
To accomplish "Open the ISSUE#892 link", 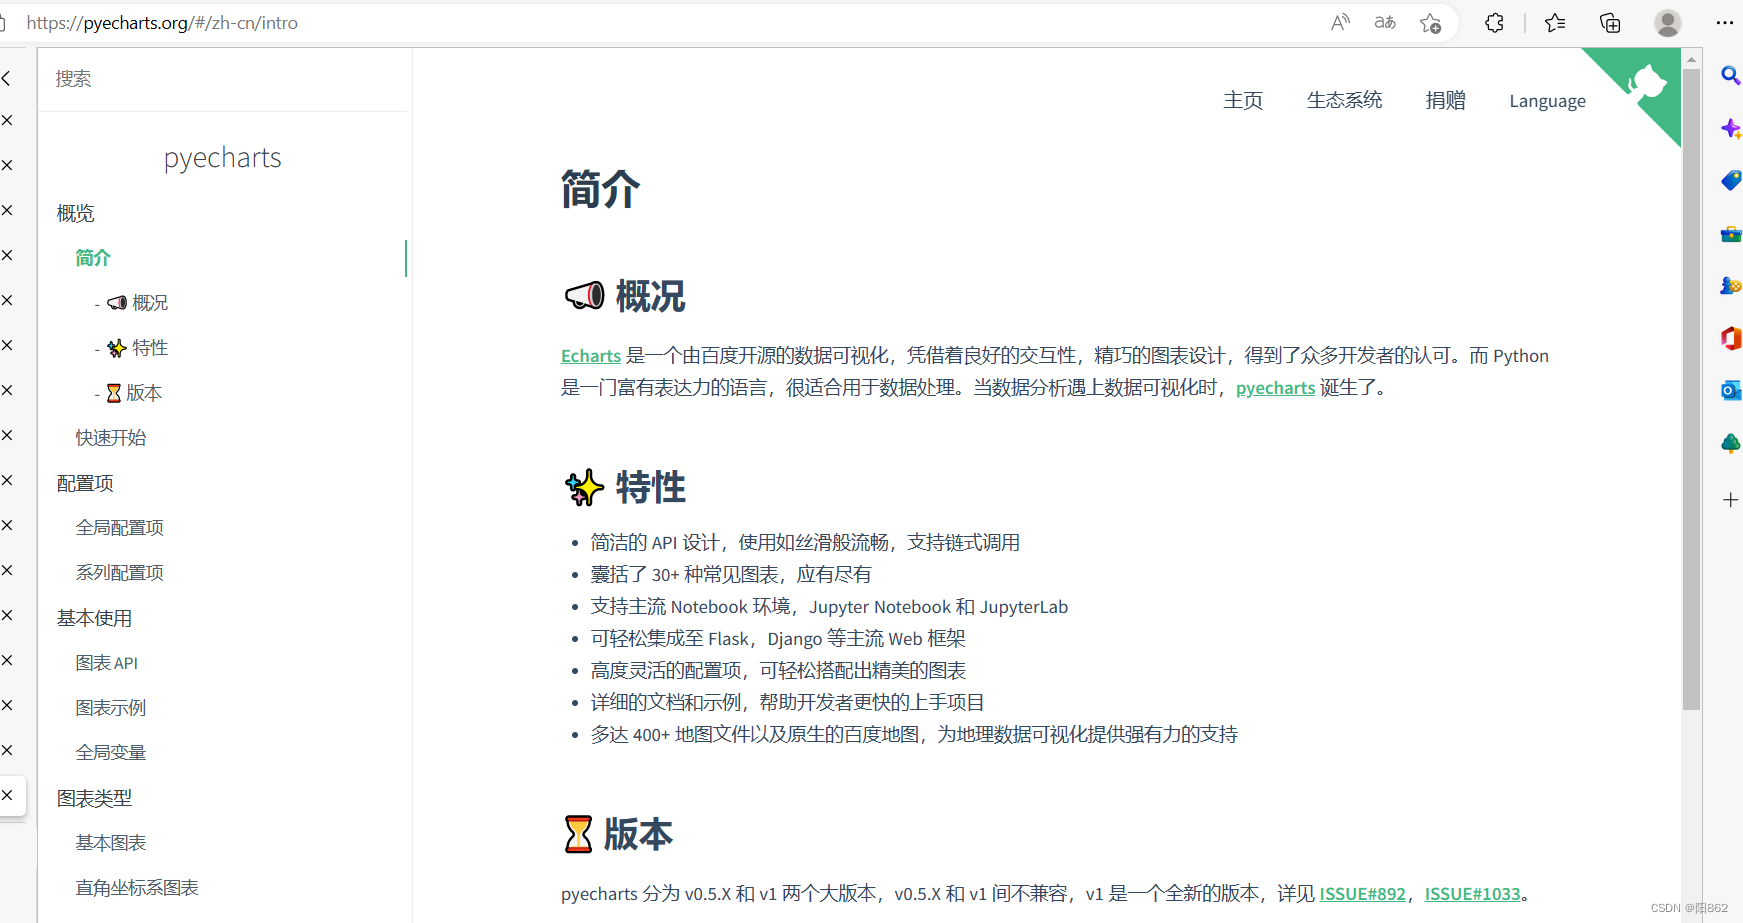I will (x=1363, y=894).
